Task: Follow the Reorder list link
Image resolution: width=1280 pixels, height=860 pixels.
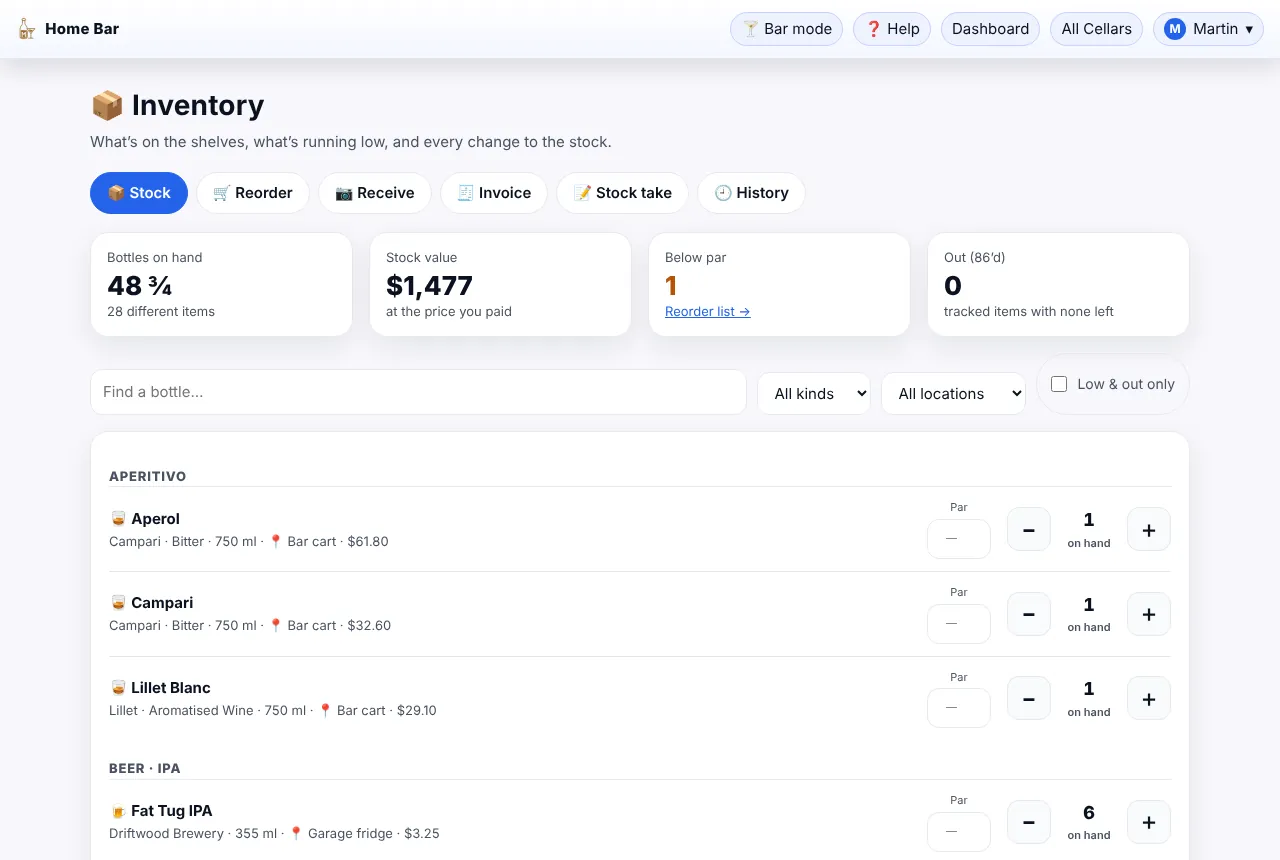Action: click(707, 311)
